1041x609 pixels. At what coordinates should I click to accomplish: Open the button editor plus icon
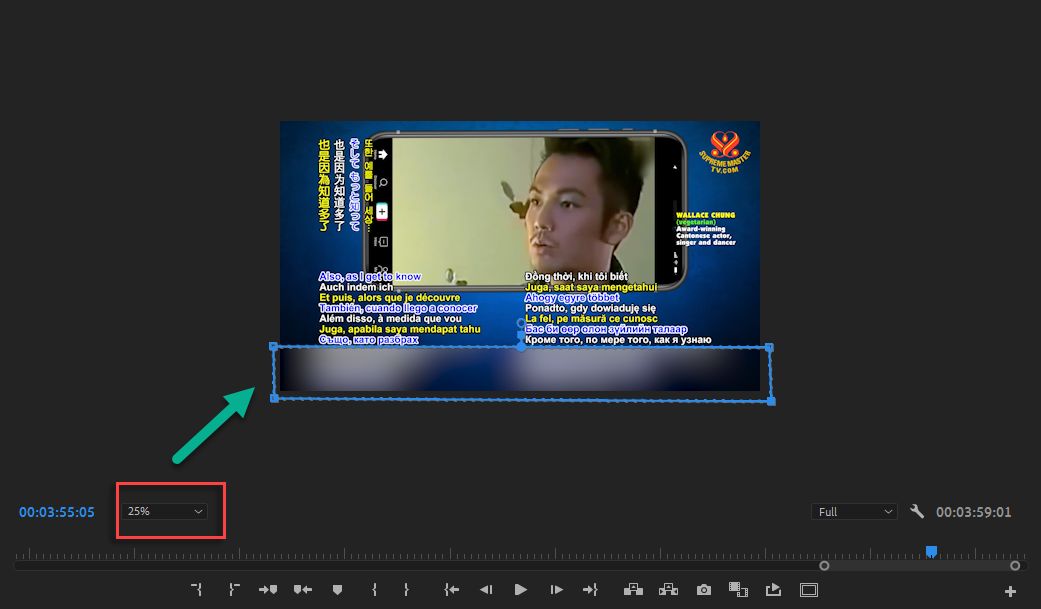point(1010,591)
